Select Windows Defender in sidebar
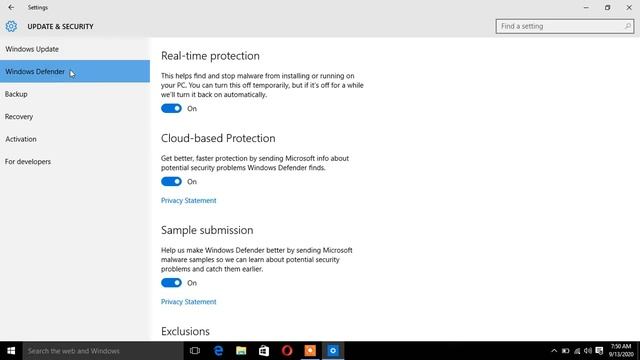Screen dimensions: 640x360 coord(75,71)
